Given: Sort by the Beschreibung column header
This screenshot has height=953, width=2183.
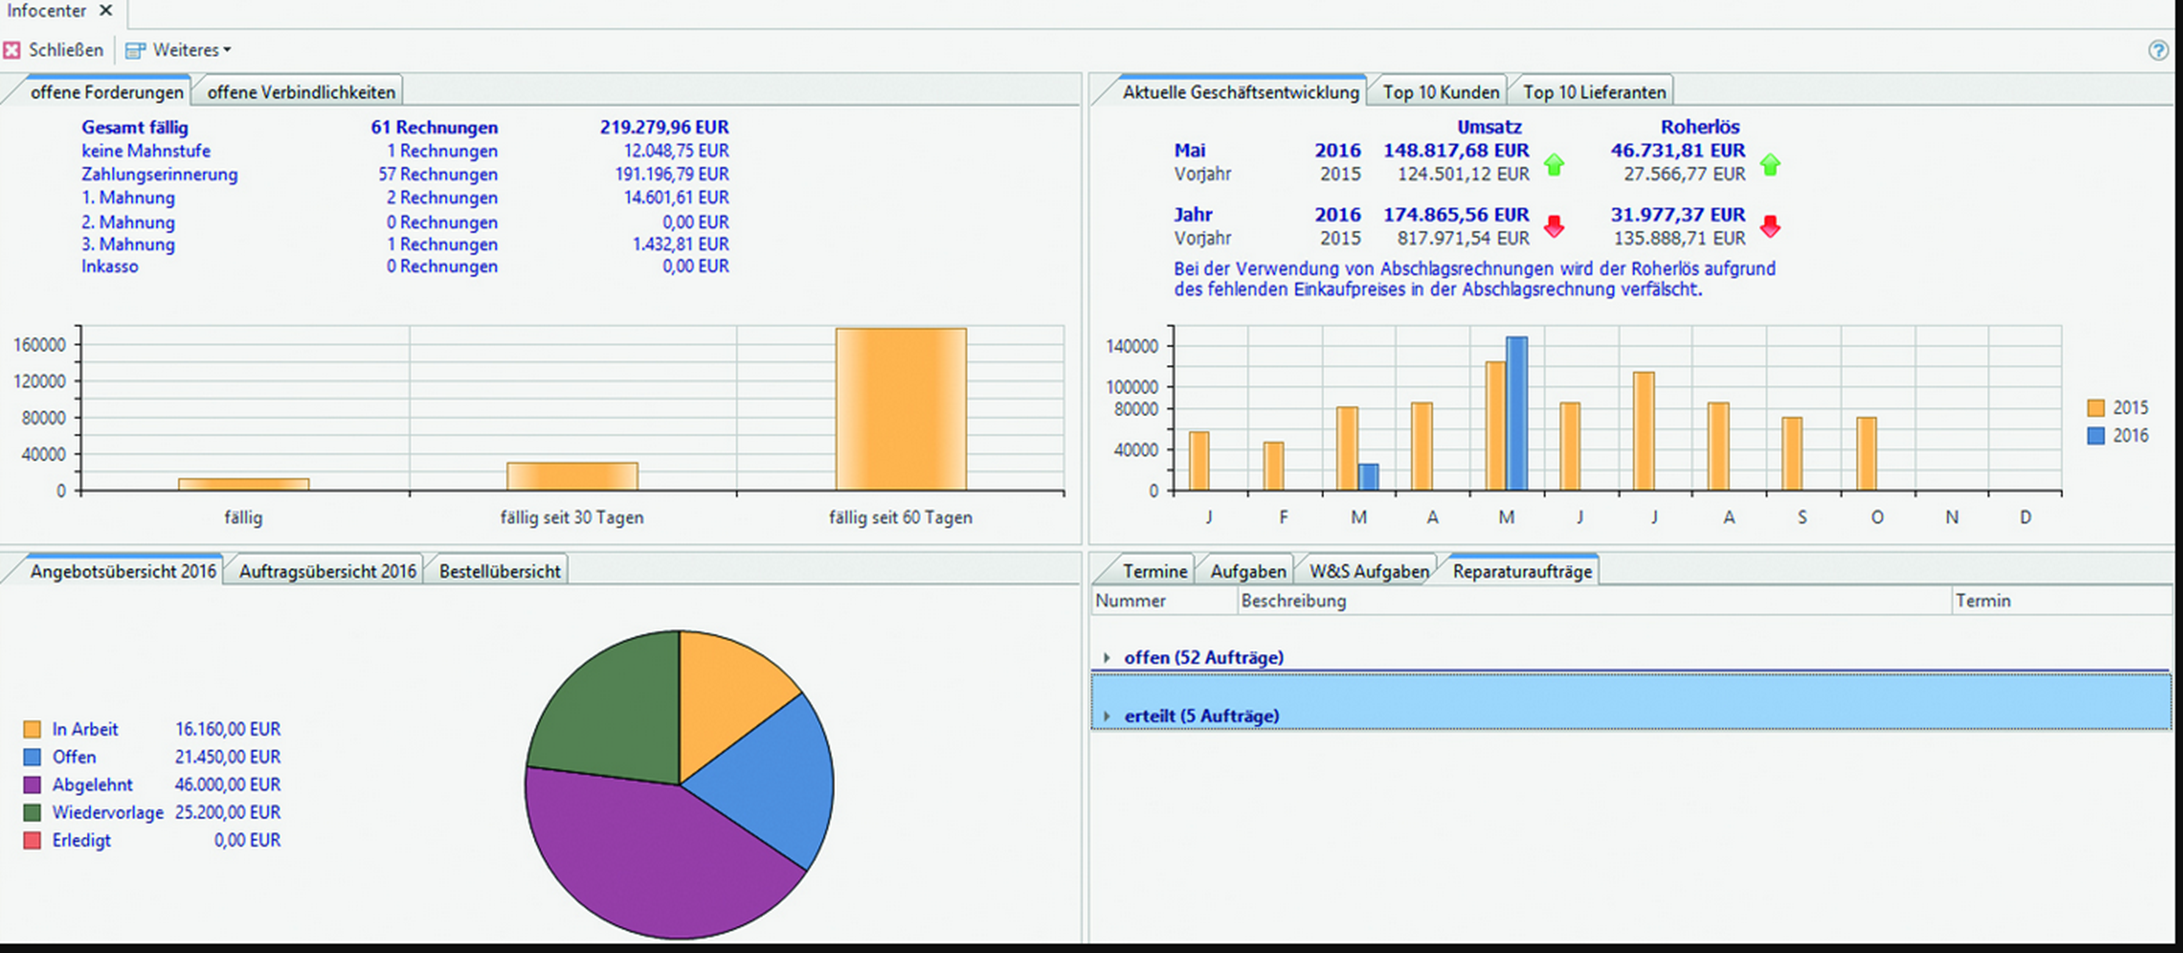Looking at the screenshot, I should point(1293,601).
